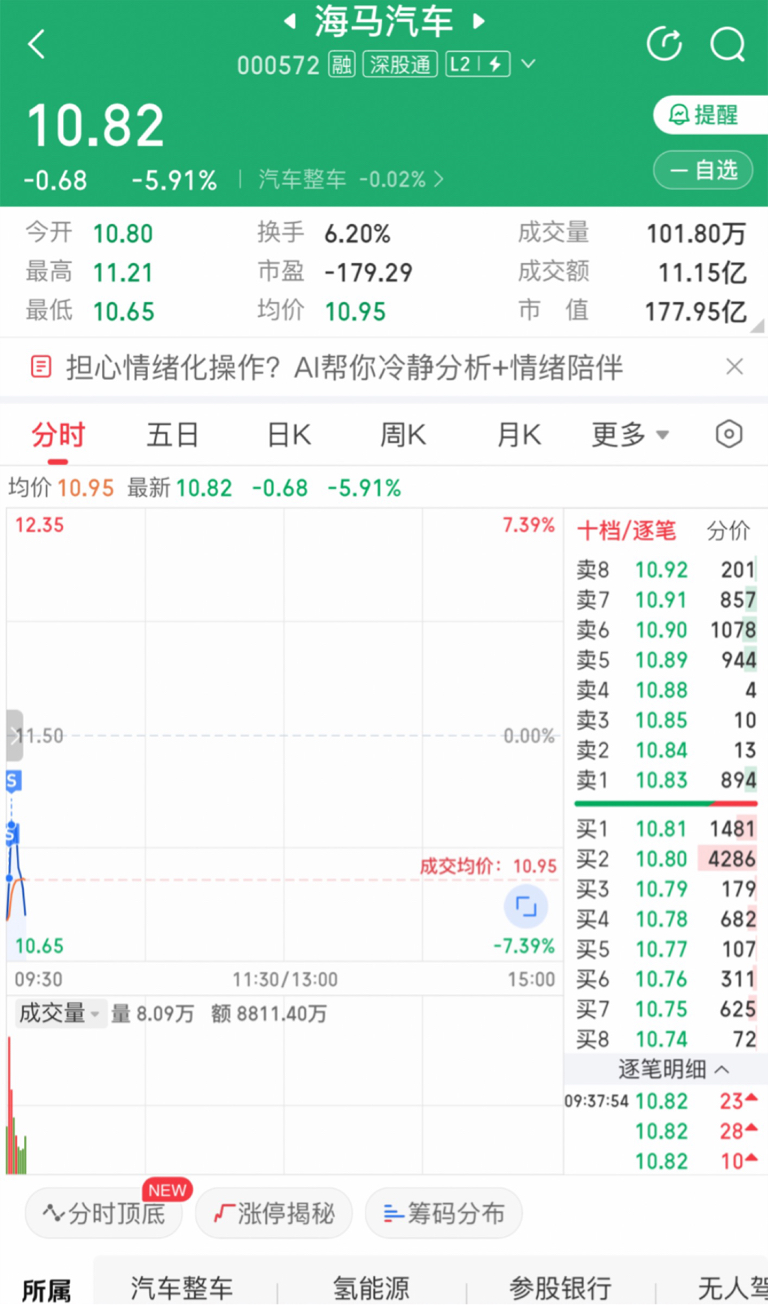Dismiss the AI banner with X

point(734,367)
